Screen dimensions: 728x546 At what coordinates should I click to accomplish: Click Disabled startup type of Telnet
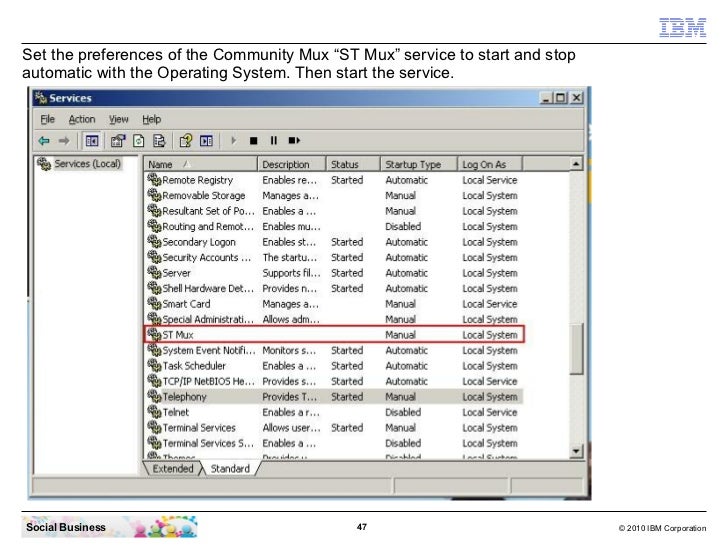coord(403,412)
